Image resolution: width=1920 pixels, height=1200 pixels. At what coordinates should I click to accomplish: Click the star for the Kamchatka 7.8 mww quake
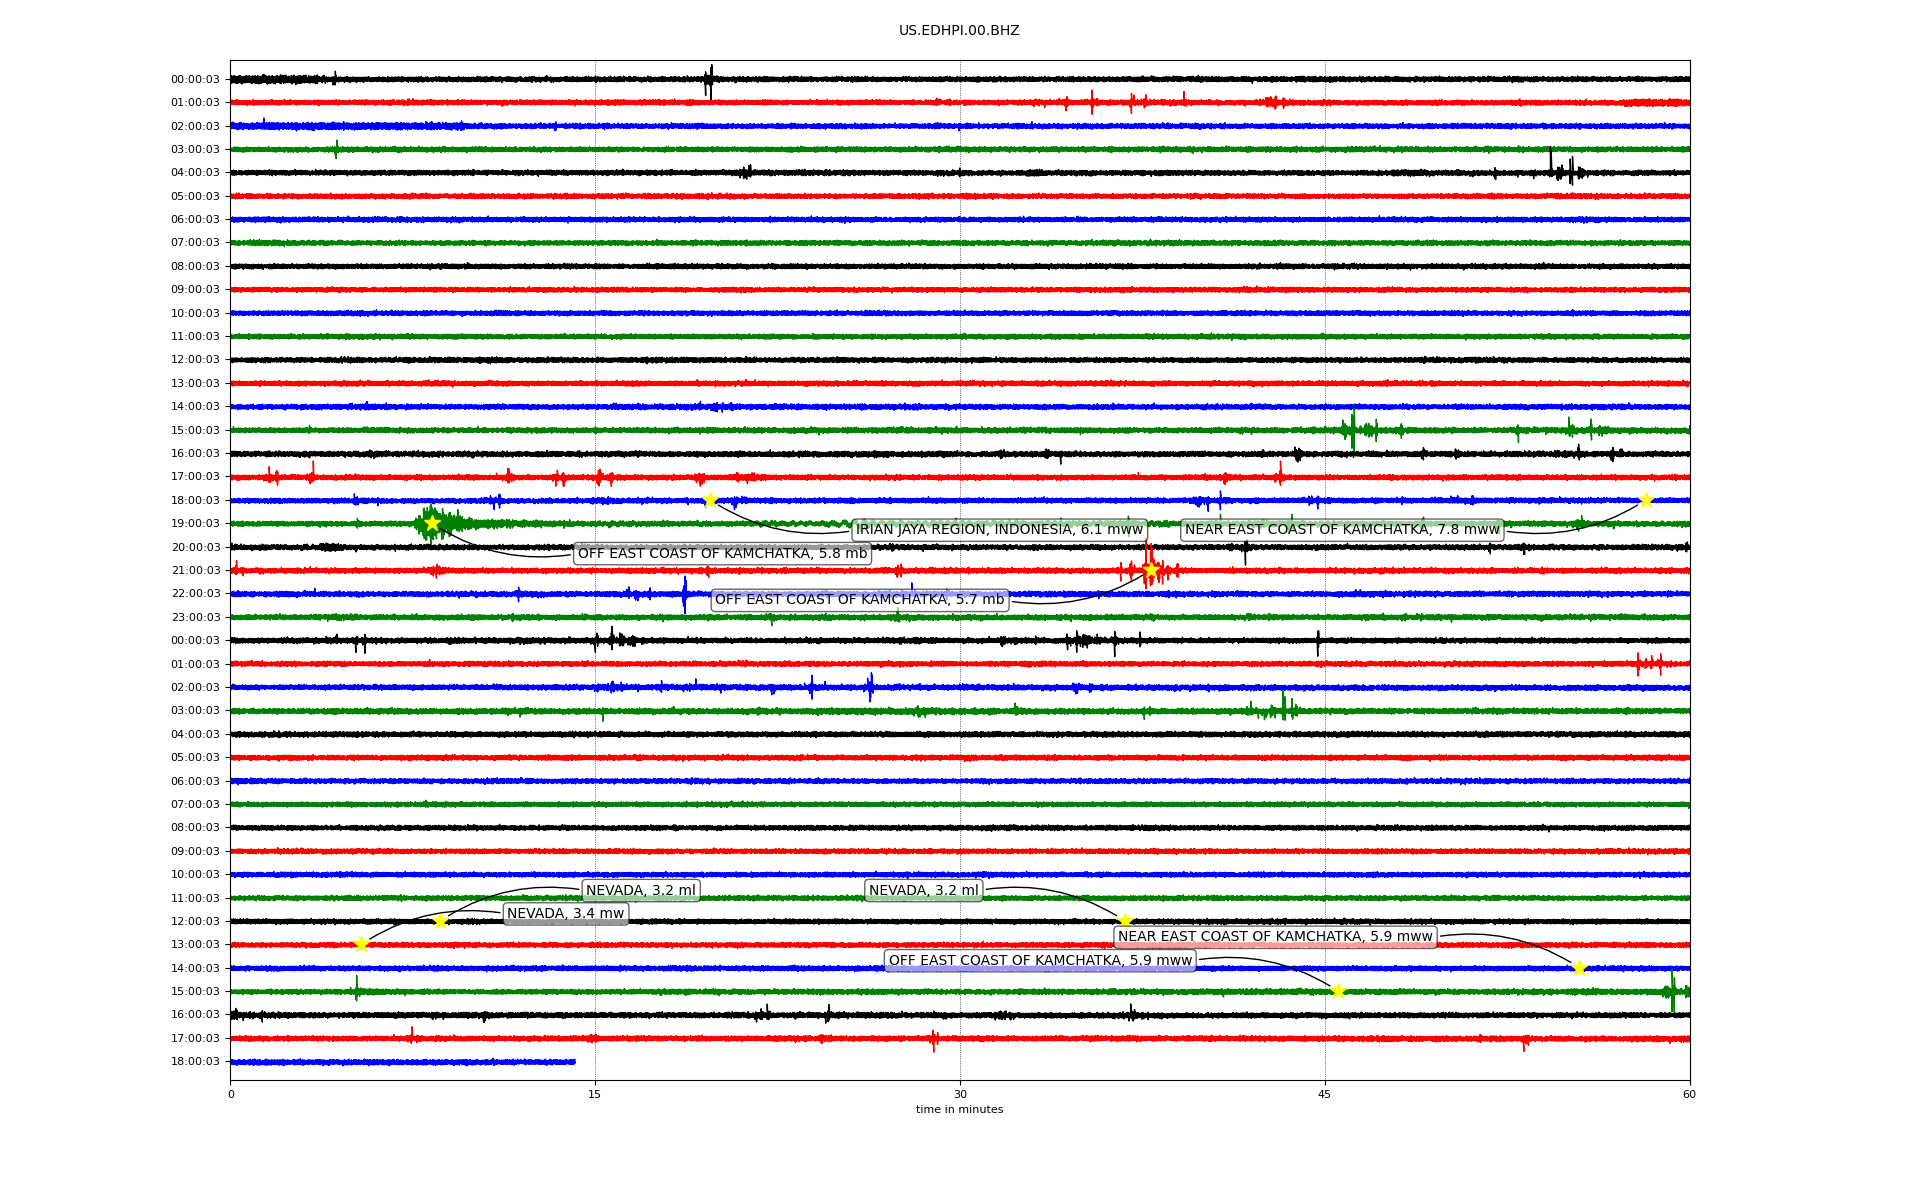(x=1646, y=500)
